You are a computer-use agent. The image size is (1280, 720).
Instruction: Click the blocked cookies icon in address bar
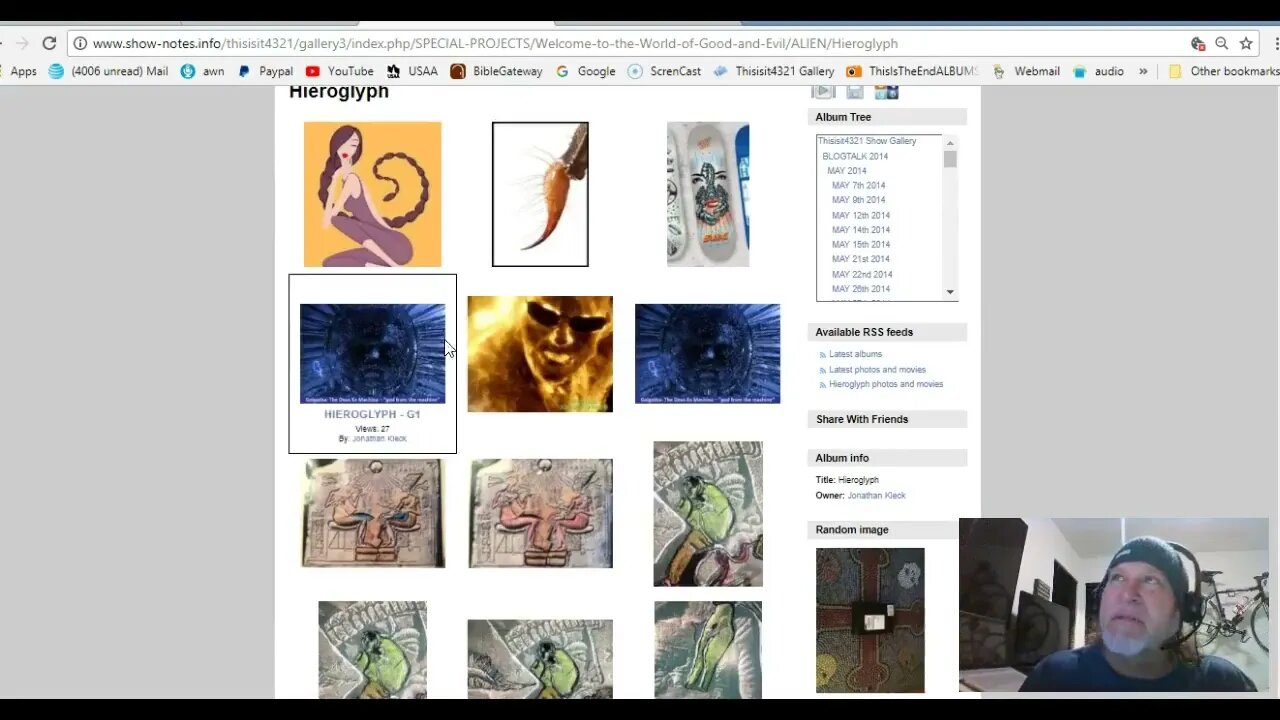pyautogui.click(x=1198, y=43)
